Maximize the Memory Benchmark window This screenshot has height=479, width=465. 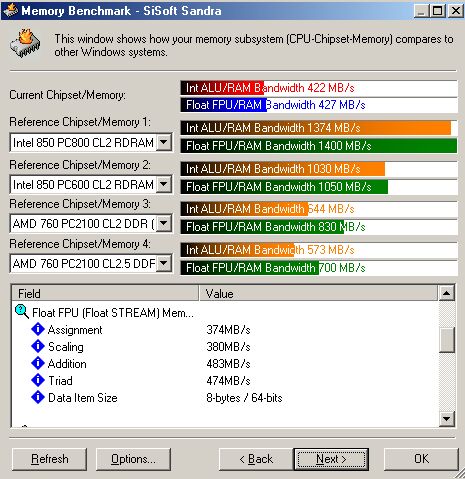tap(437, 11)
